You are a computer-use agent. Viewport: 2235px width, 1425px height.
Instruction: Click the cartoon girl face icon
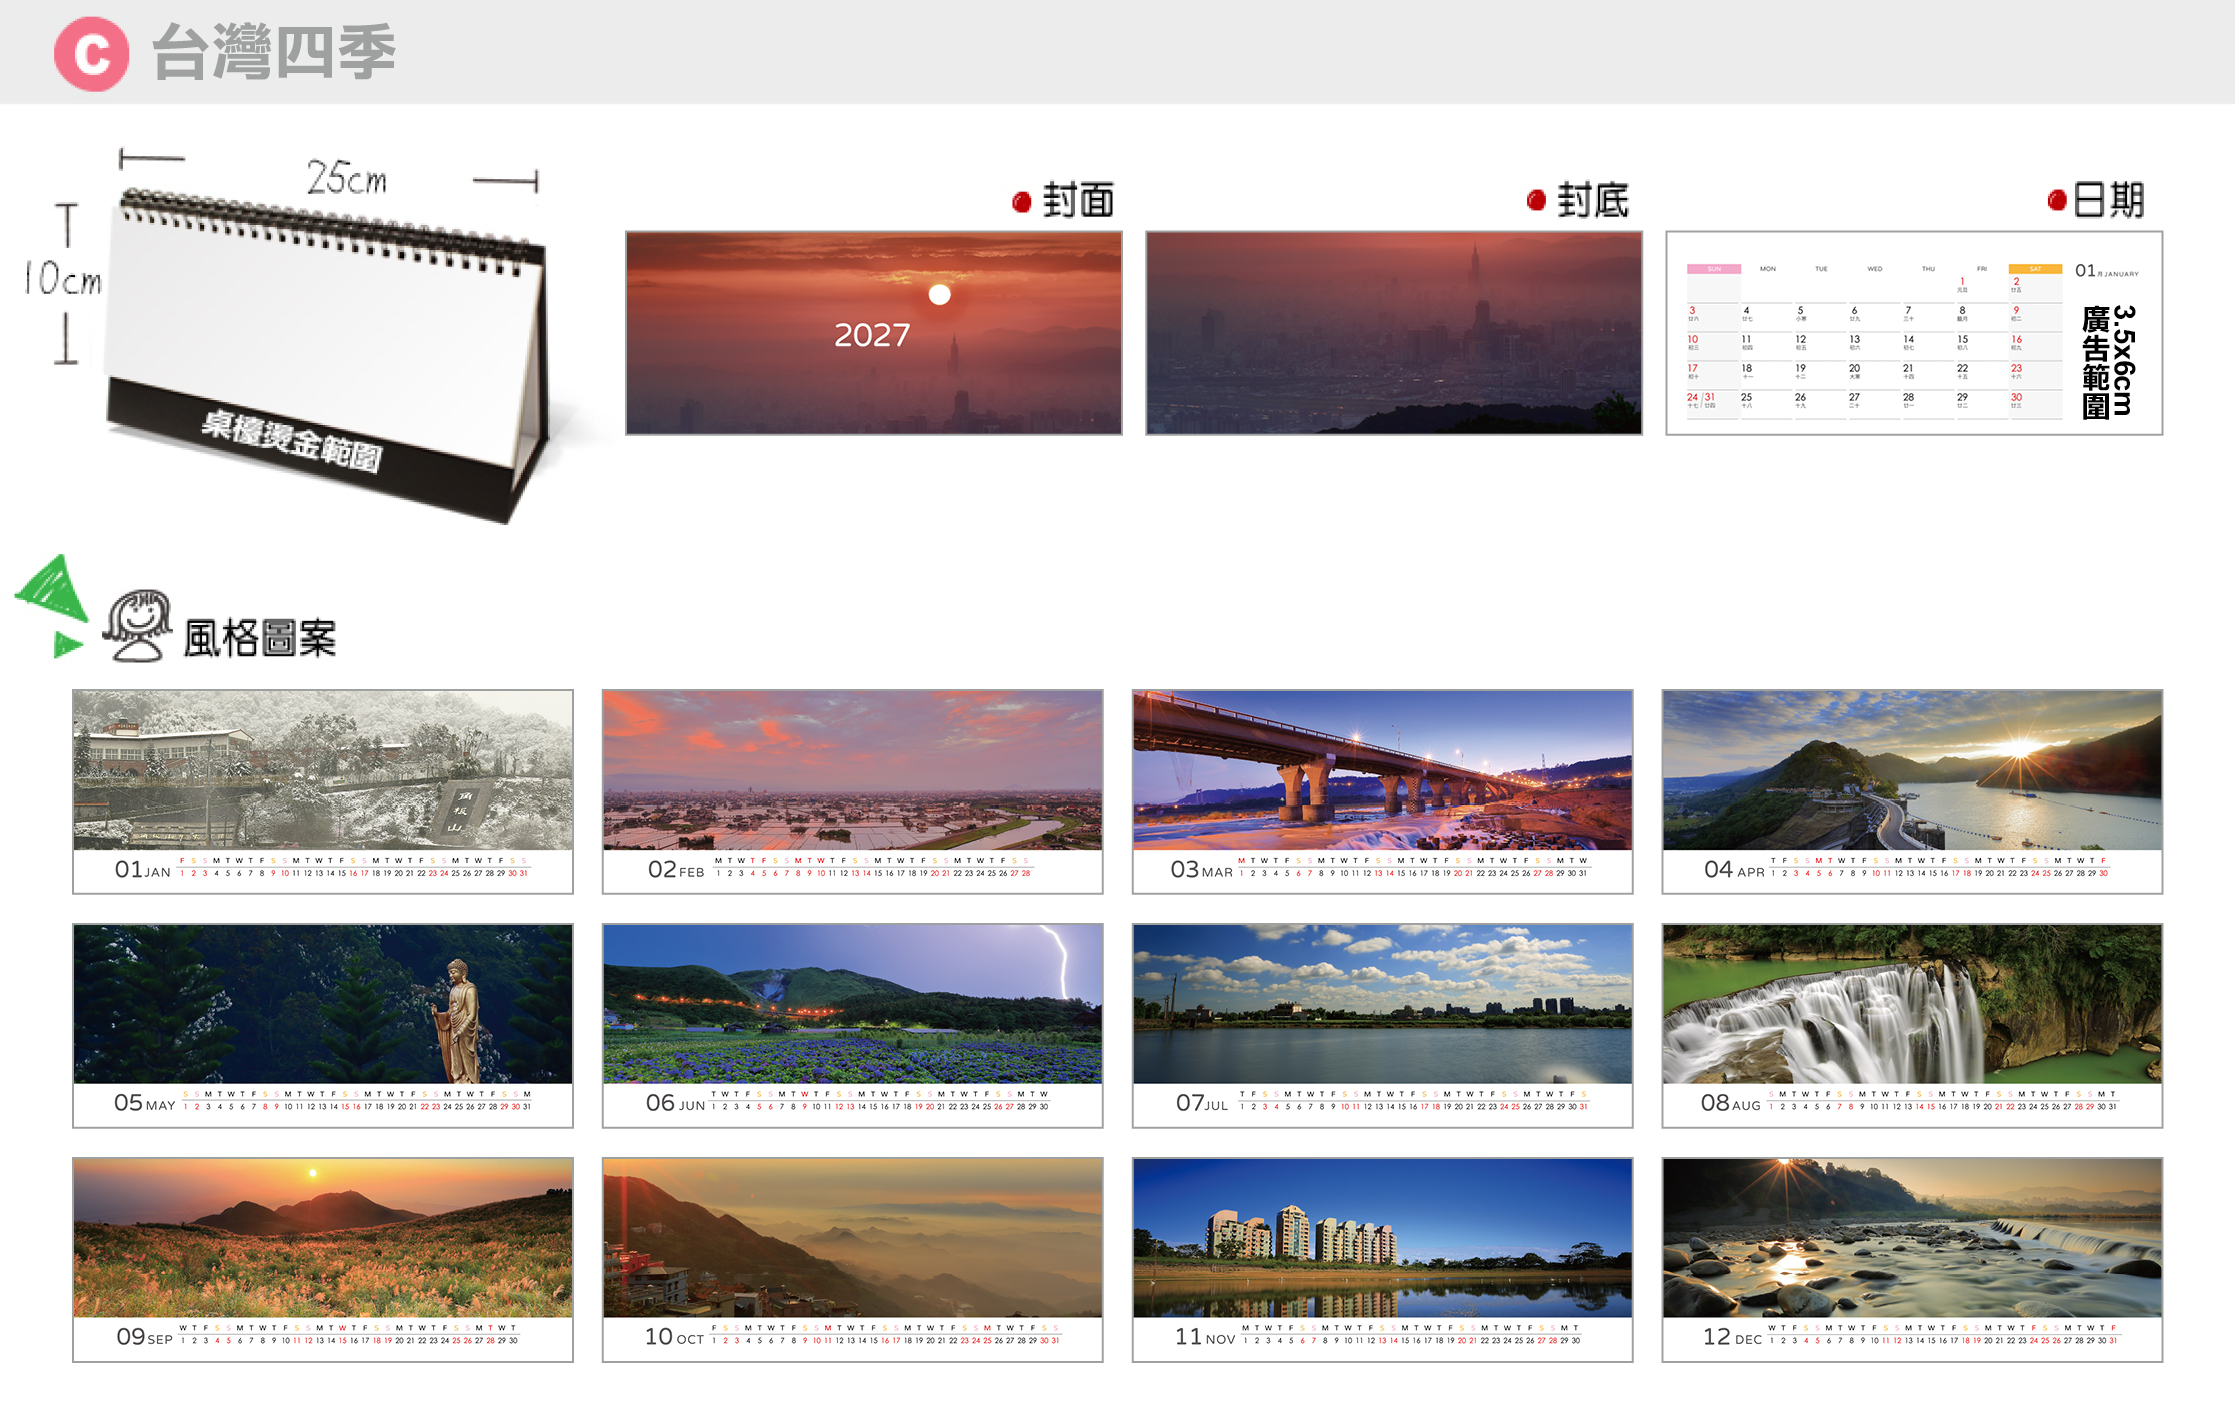pos(138,626)
